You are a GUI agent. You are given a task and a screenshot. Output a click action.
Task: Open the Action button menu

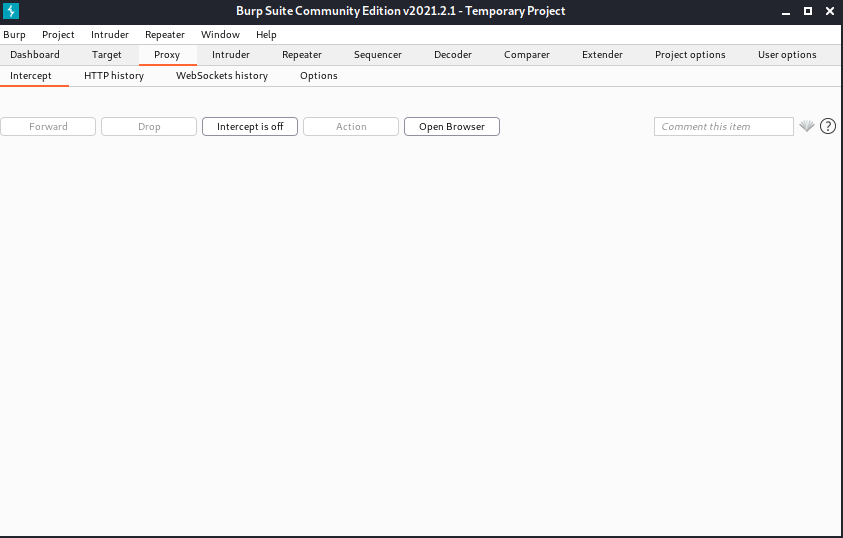[351, 127]
